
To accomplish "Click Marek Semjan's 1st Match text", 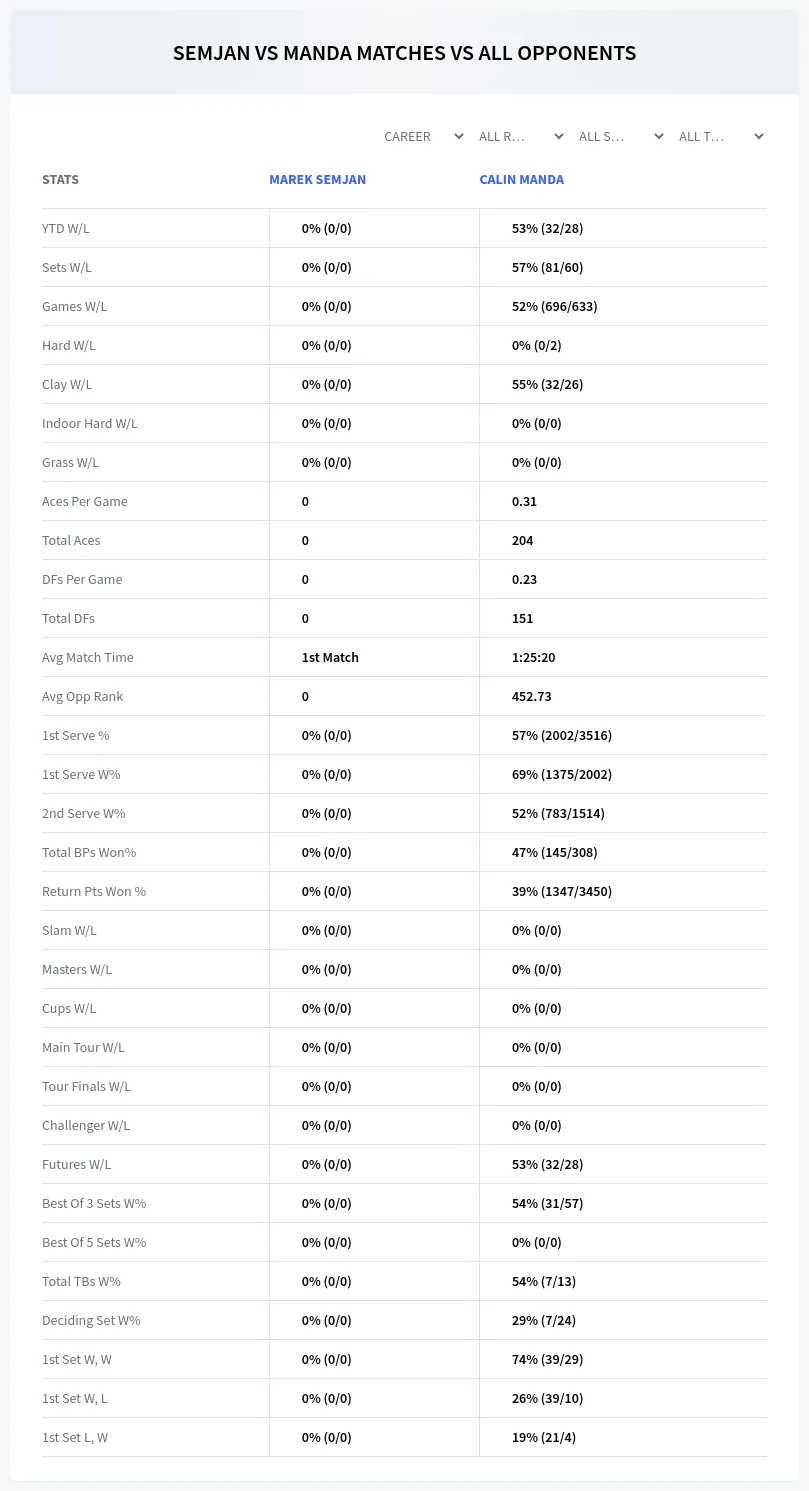I will click(330, 657).
